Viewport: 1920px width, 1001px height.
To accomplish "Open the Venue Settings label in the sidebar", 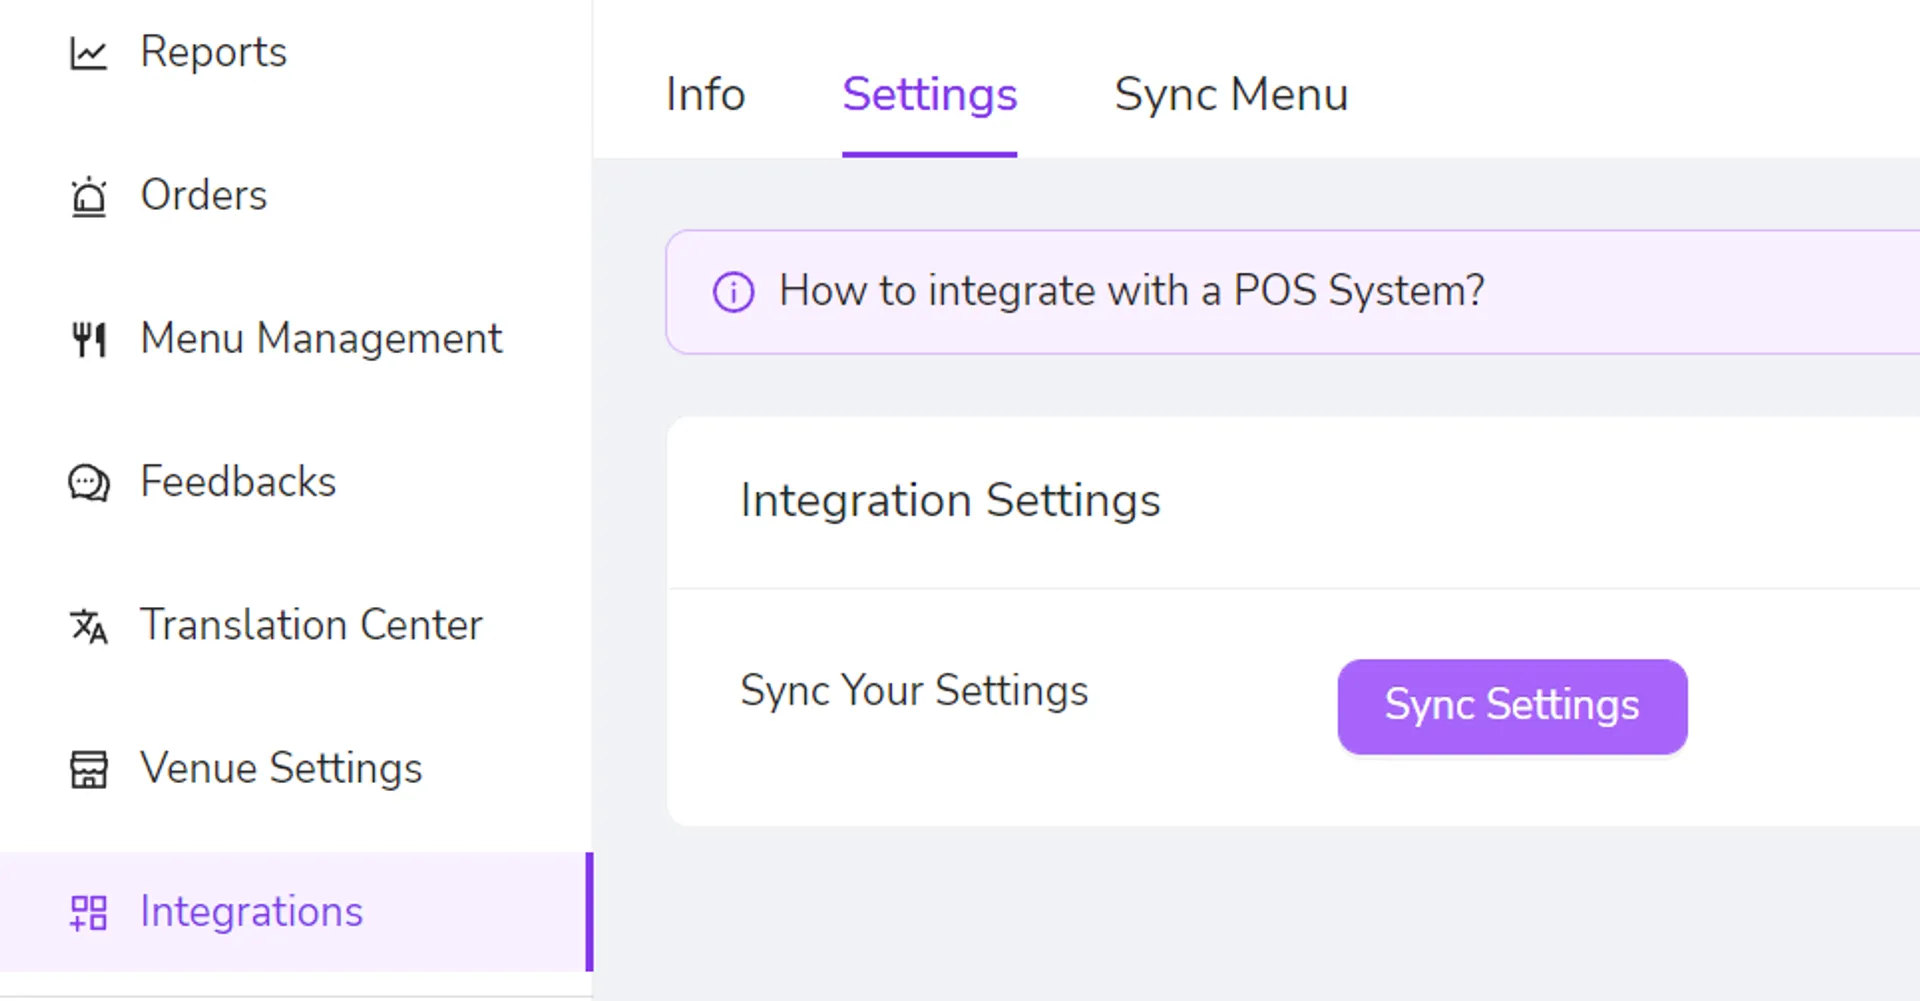I will pos(281,769).
